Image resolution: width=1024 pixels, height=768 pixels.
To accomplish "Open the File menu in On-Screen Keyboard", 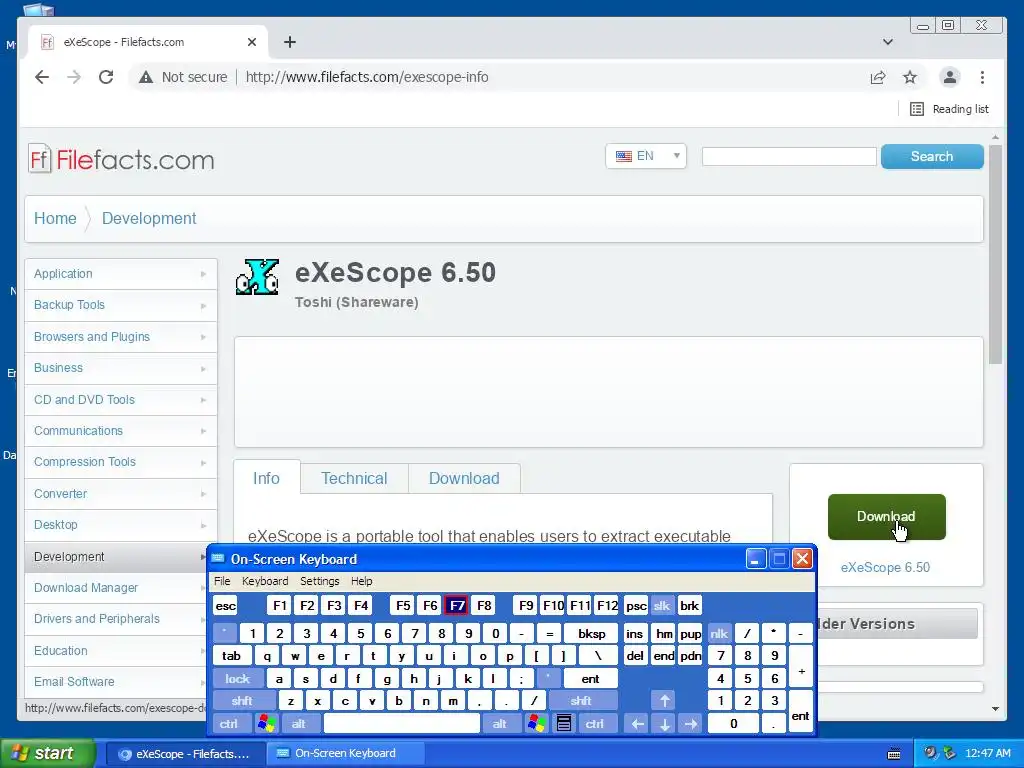I will click(222, 581).
